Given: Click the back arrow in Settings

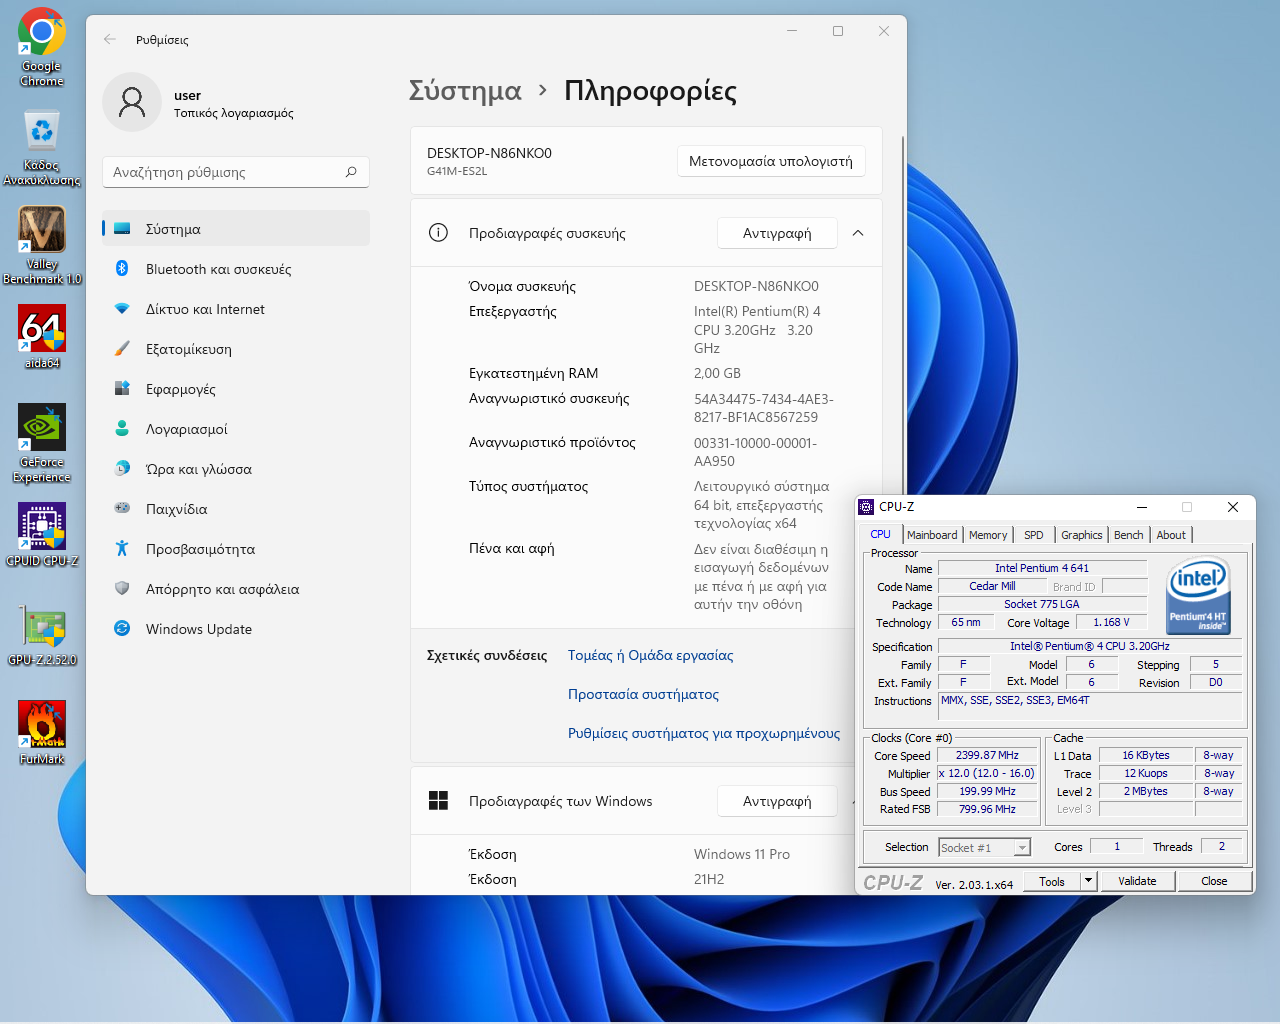Looking at the screenshot, I should coord(110,40).
